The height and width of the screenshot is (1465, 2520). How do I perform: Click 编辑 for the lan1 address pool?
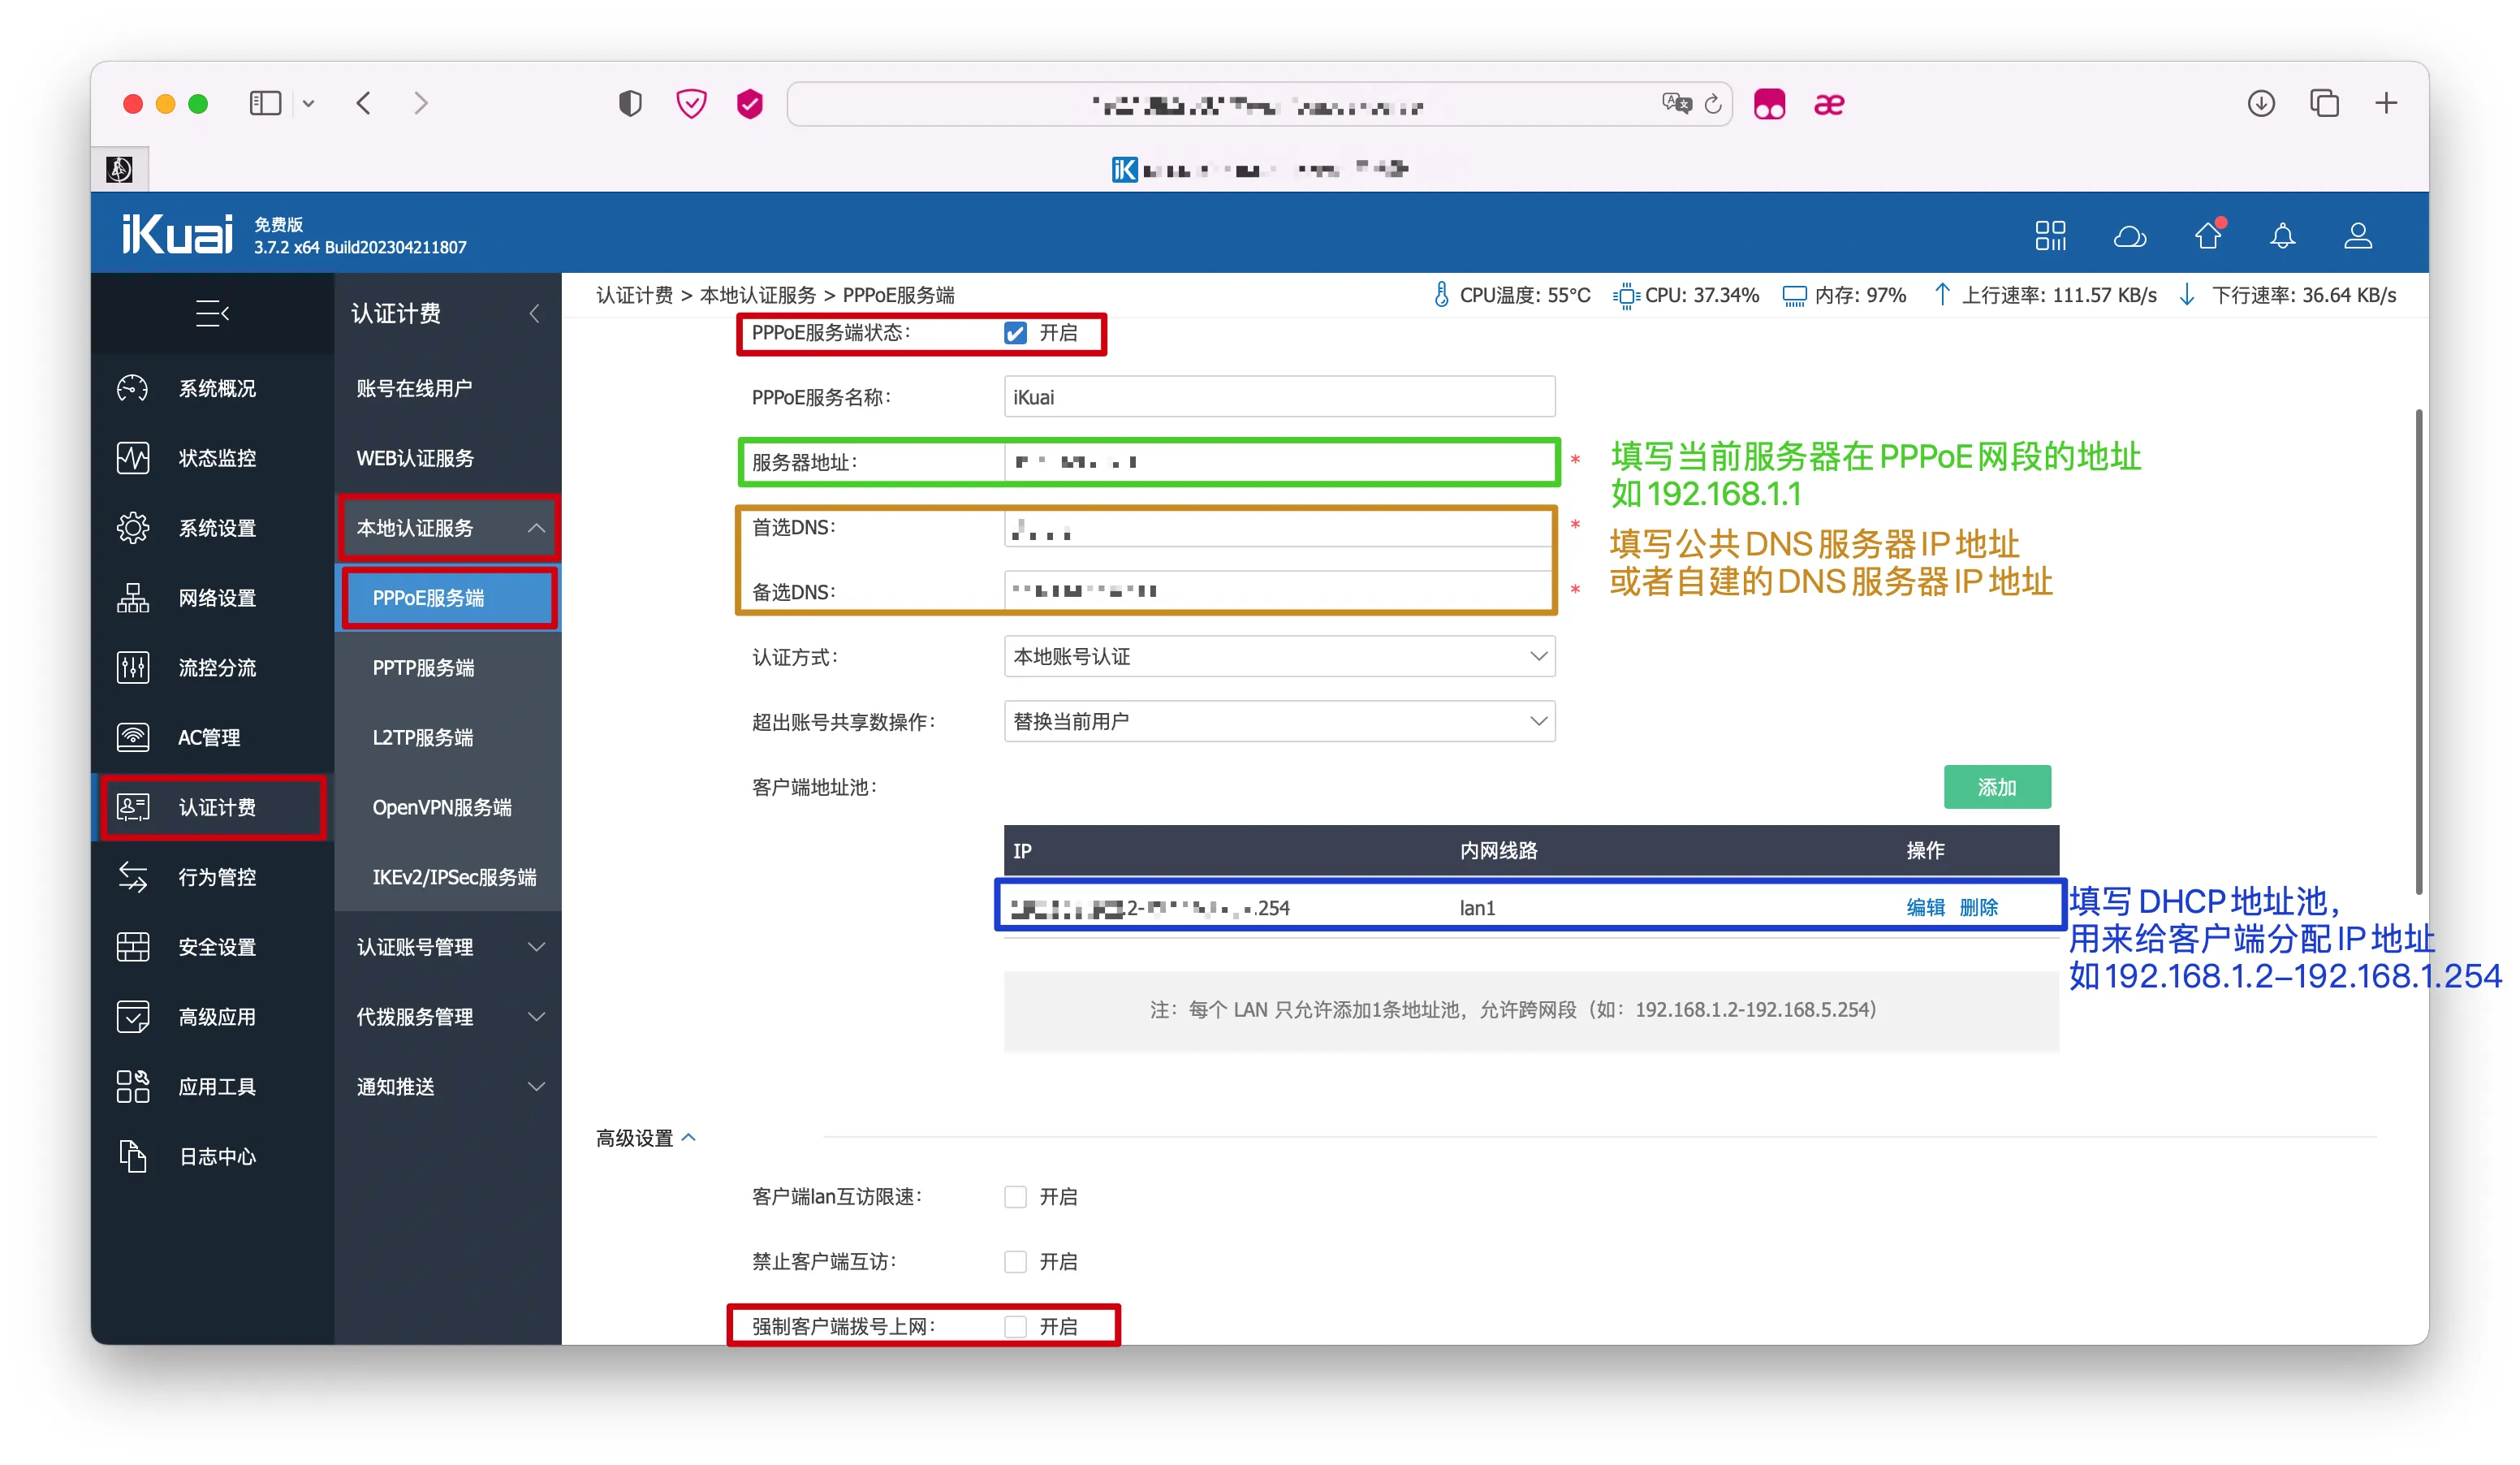[1925, 907]
